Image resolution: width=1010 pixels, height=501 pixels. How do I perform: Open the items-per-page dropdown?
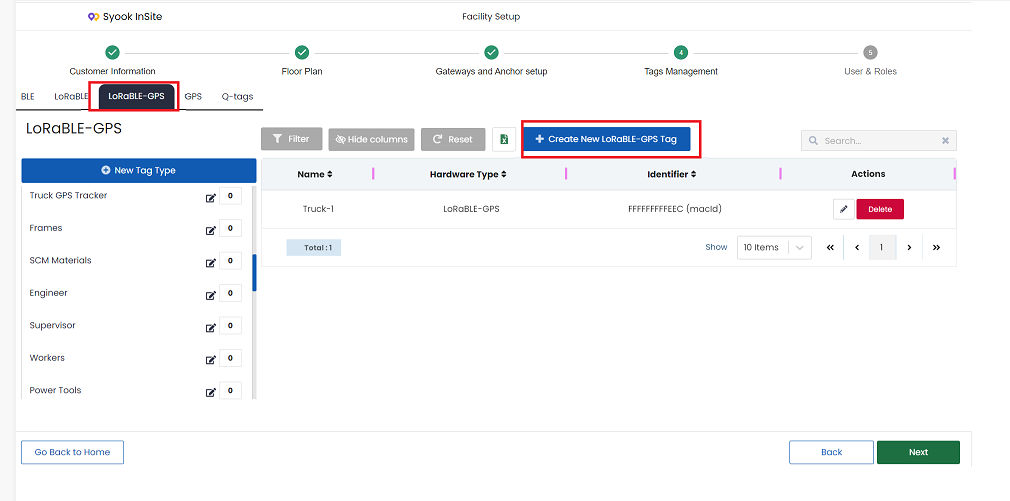774,247
